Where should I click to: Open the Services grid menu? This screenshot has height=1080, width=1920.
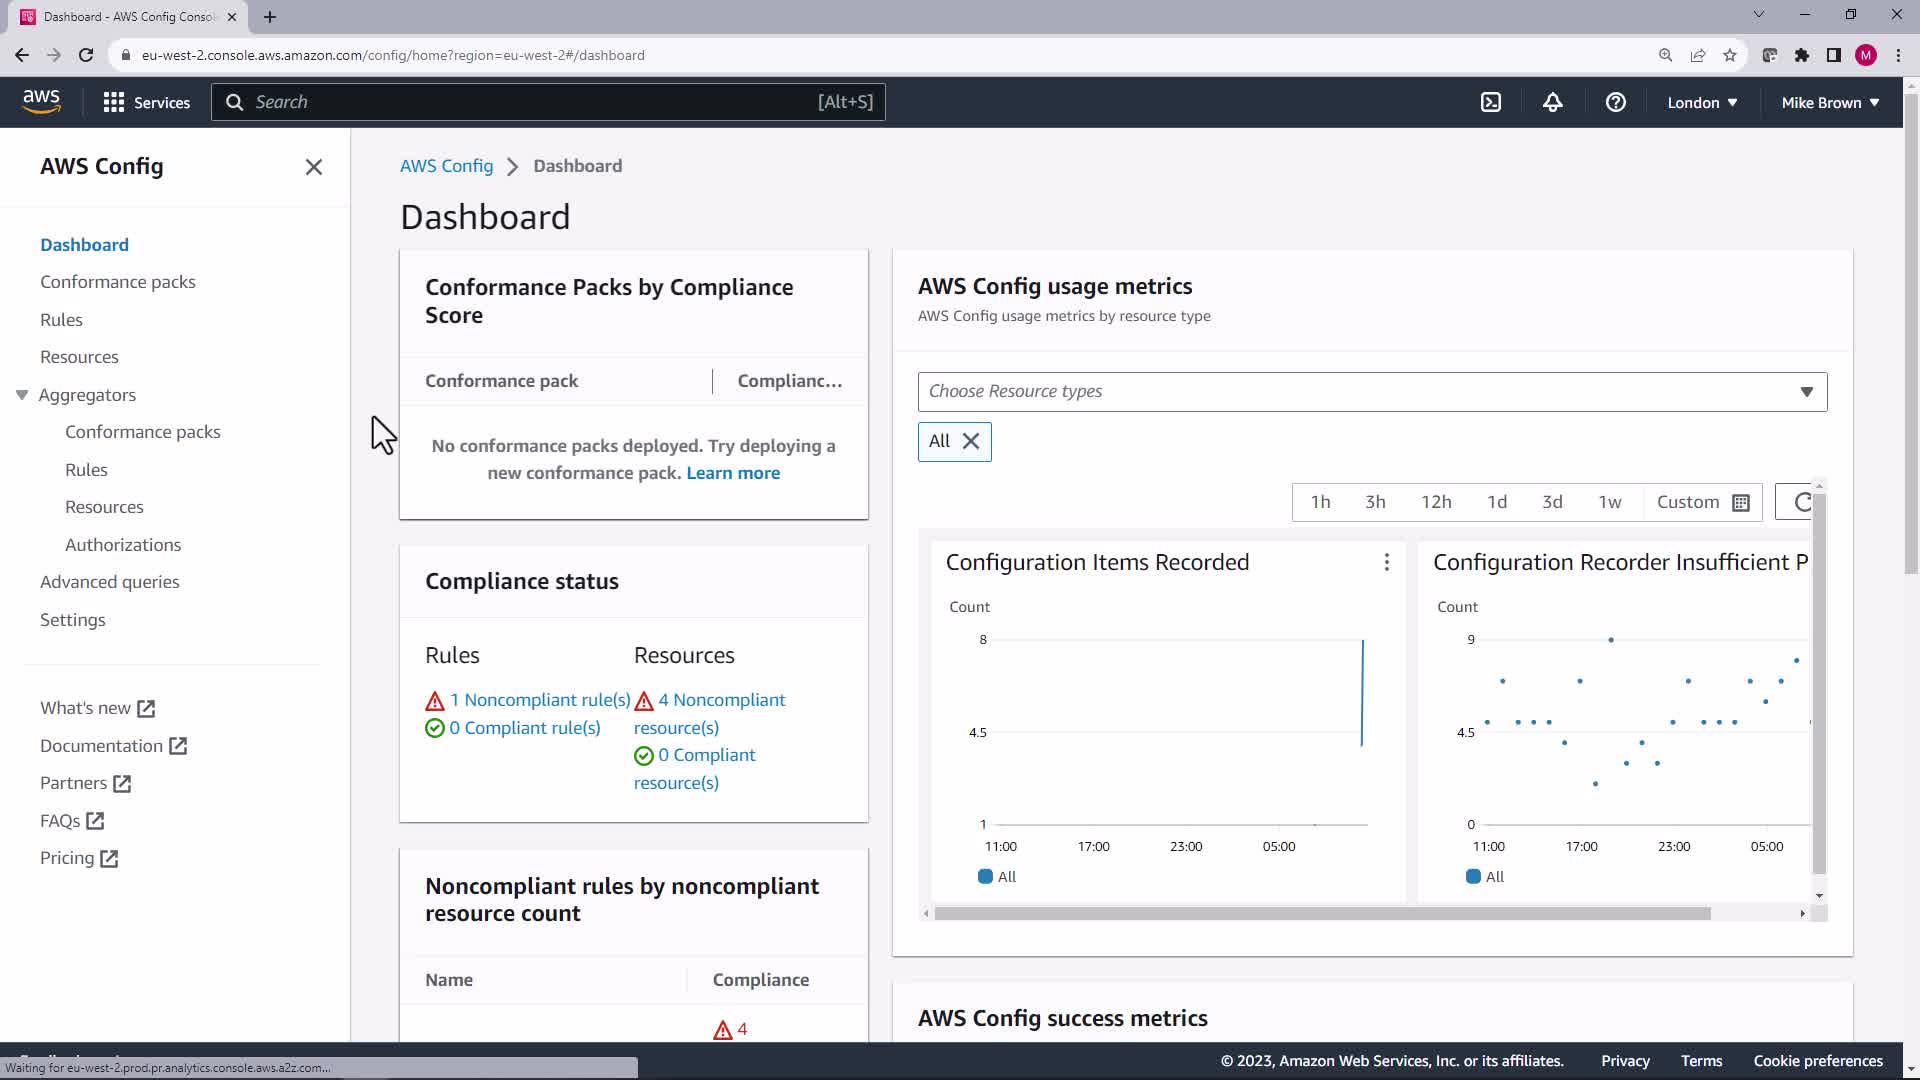146,102
